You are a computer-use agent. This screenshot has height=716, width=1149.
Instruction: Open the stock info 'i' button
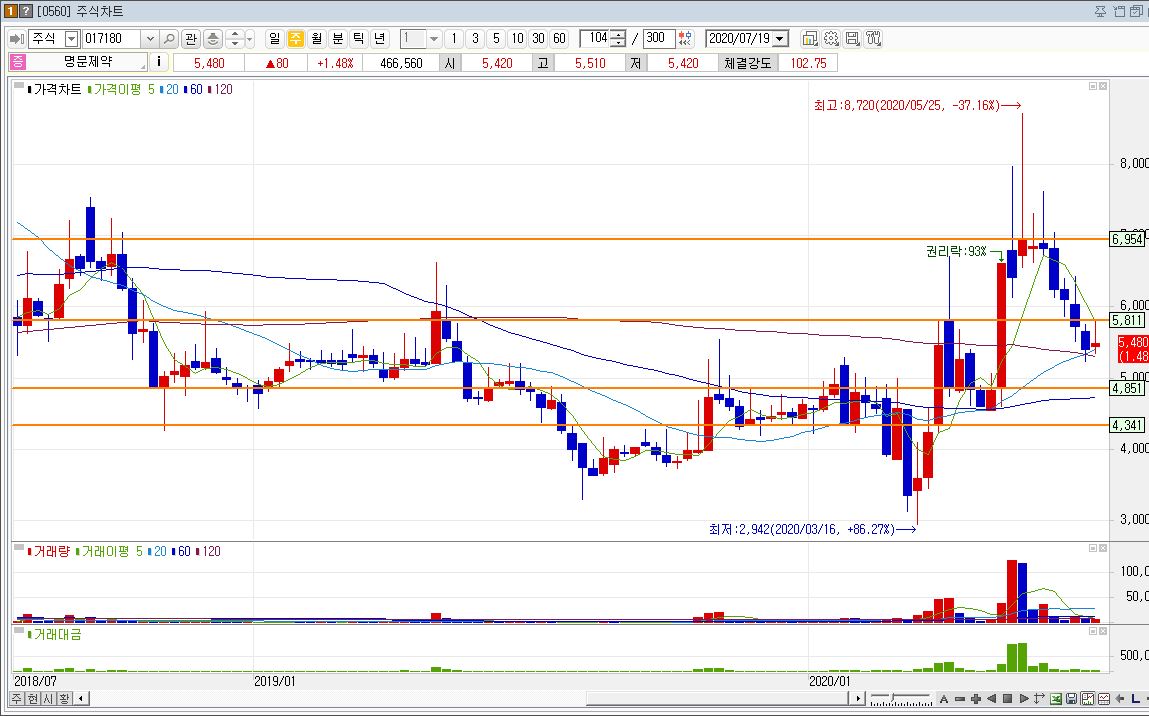tap(159, 62)
